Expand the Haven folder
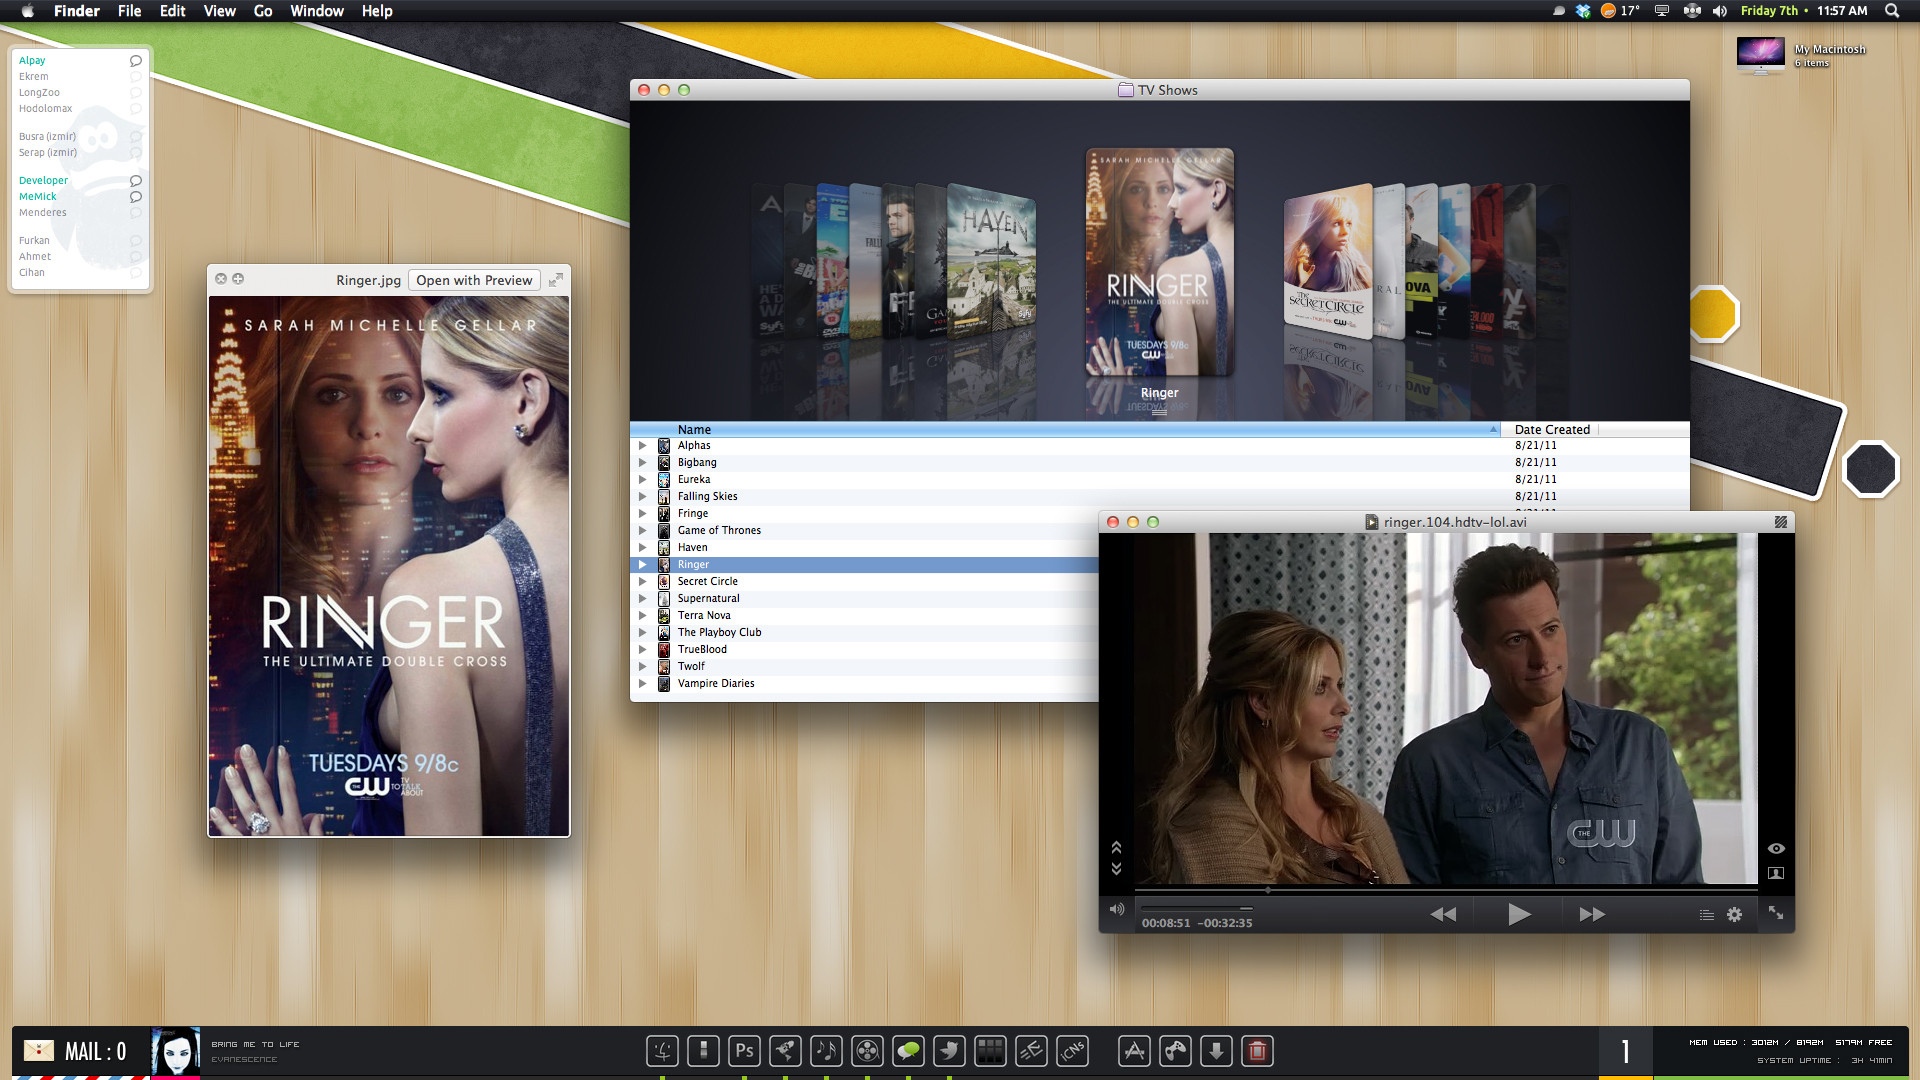 point(643,548)
